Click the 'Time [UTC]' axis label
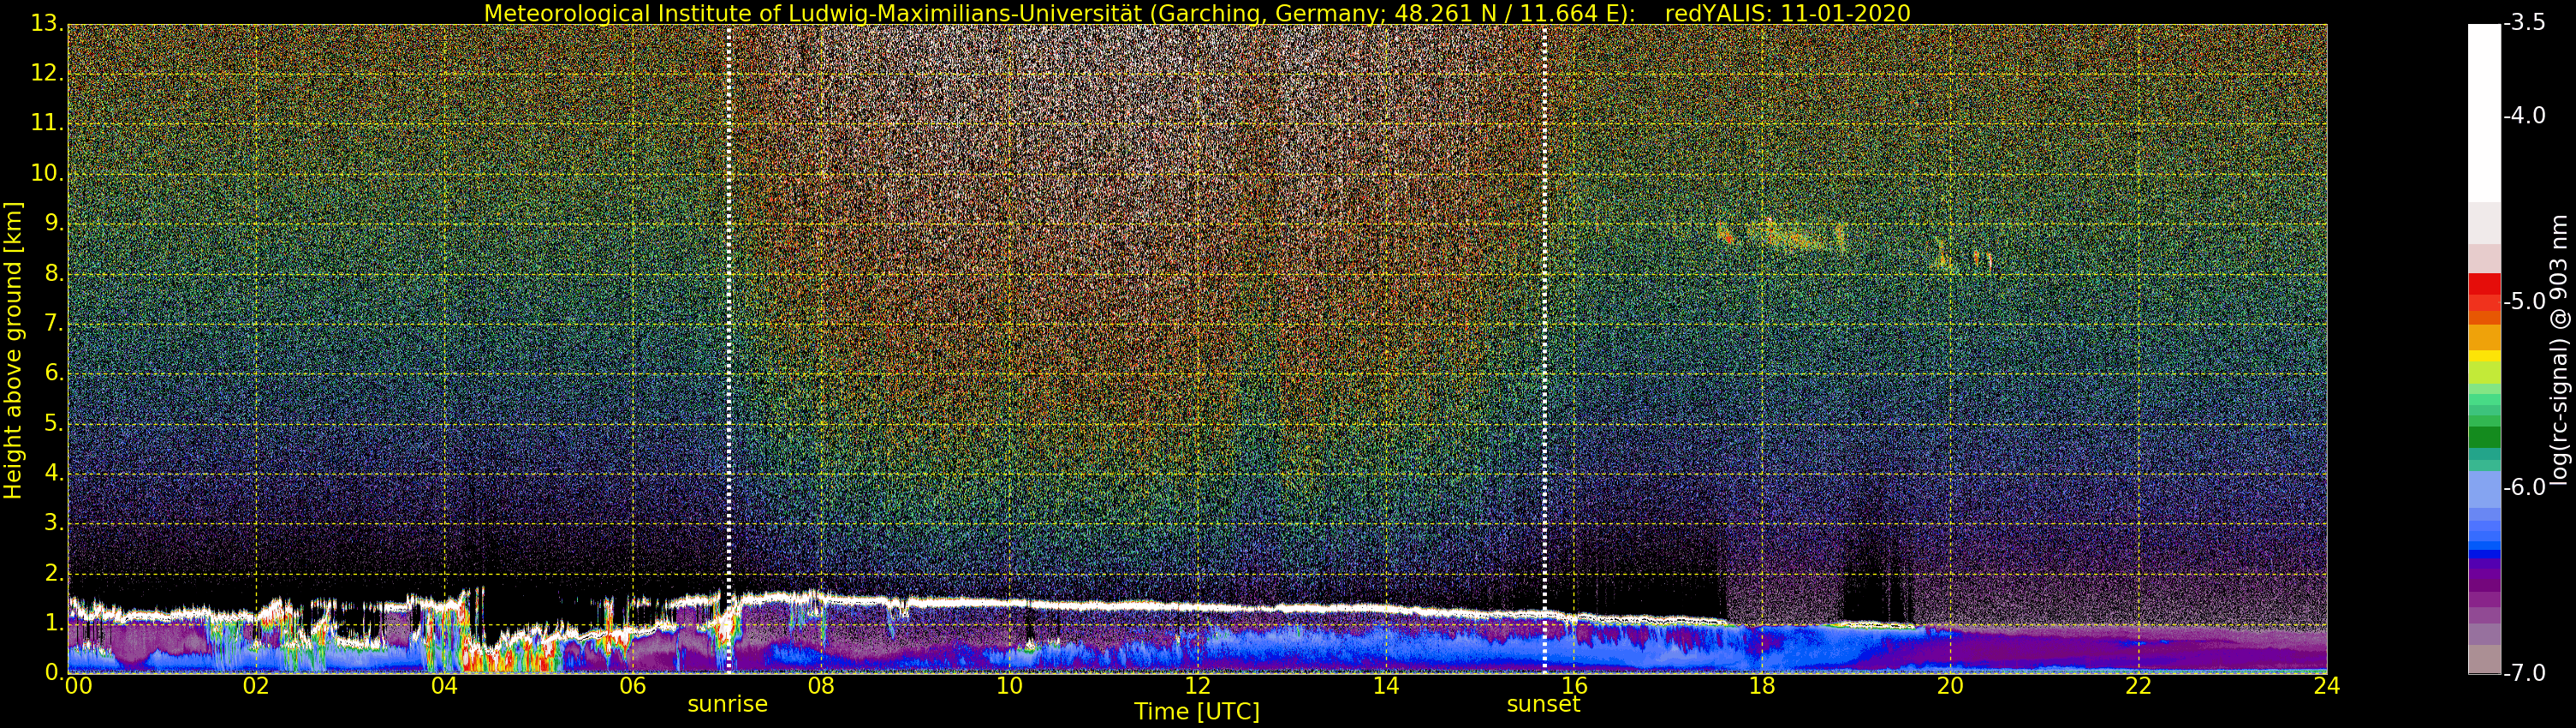Viewport: 2576px width, 728px height. point(1197,711)
